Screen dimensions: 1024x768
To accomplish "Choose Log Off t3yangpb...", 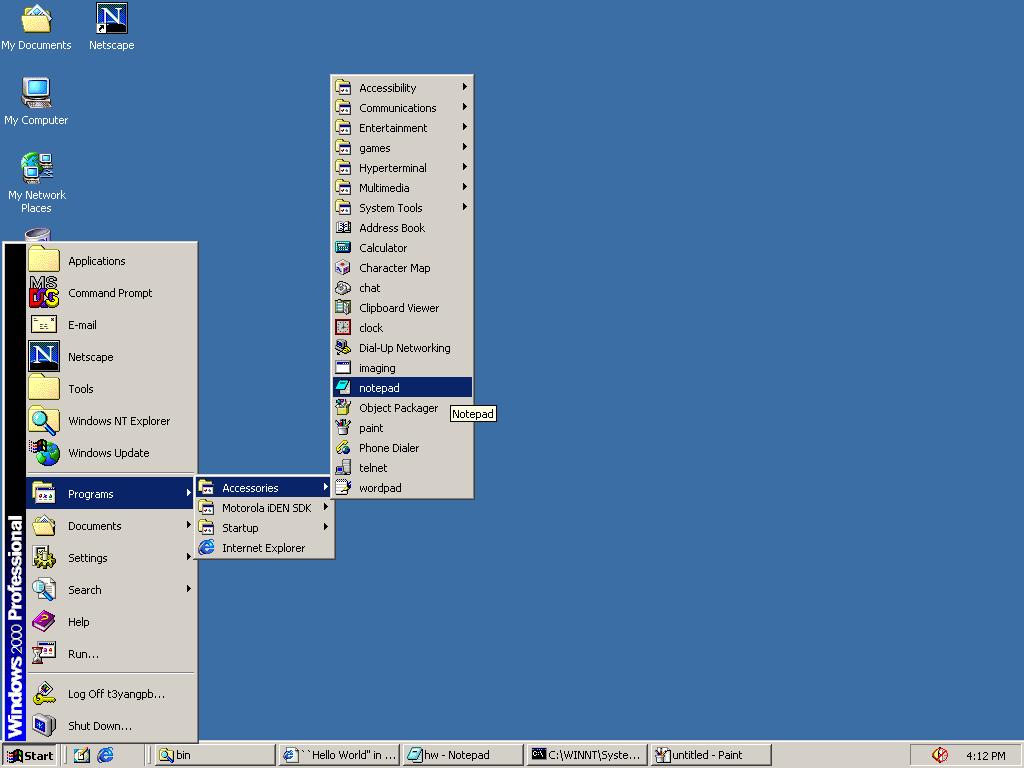I will pos(111,694).
